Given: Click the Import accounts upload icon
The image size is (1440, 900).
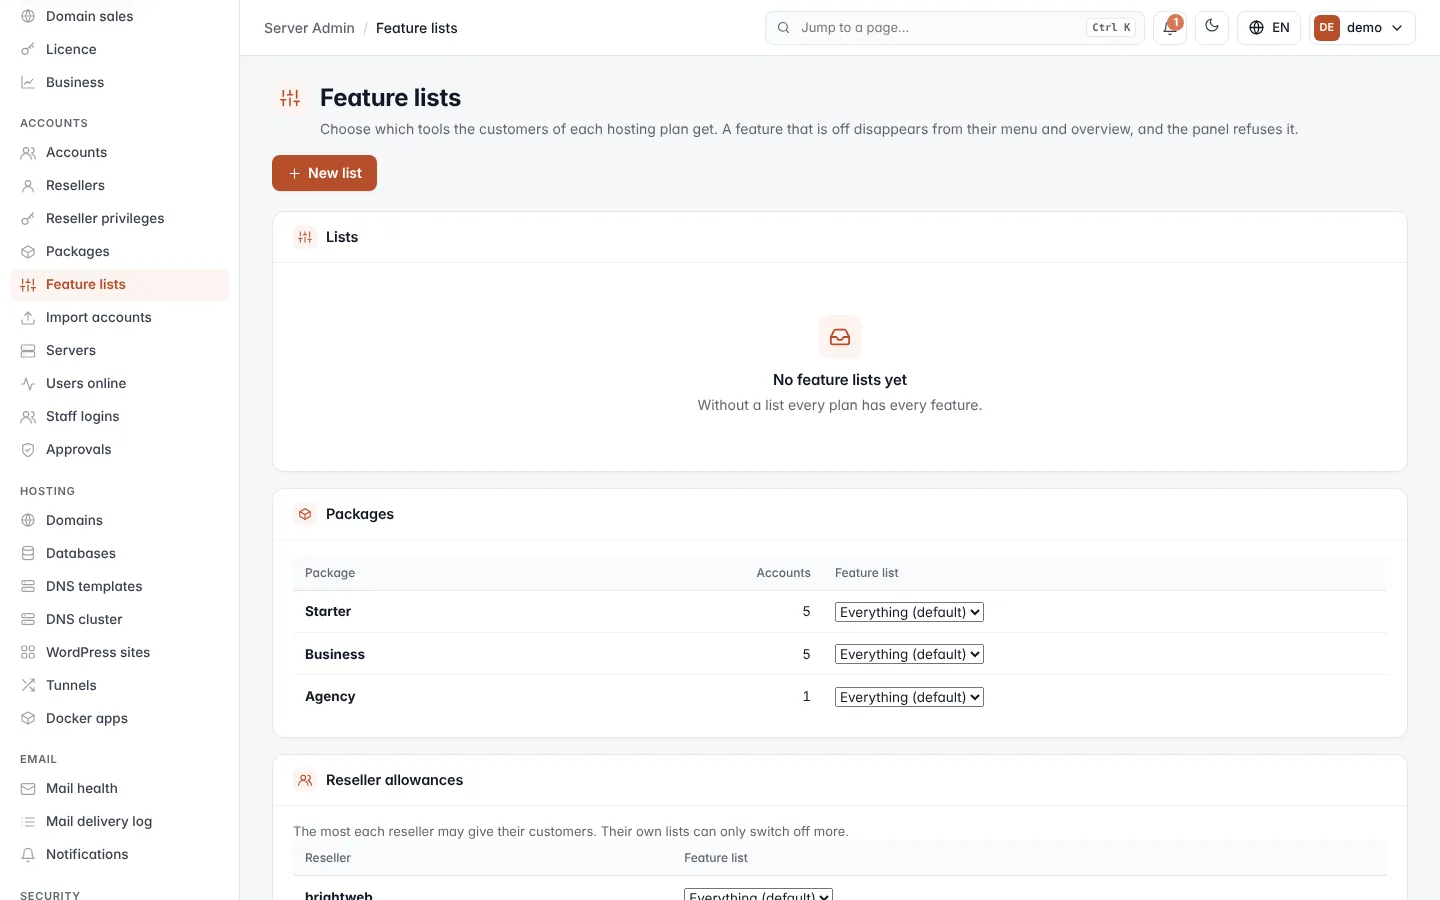Looking at the screenshot, I should (28, 317).
